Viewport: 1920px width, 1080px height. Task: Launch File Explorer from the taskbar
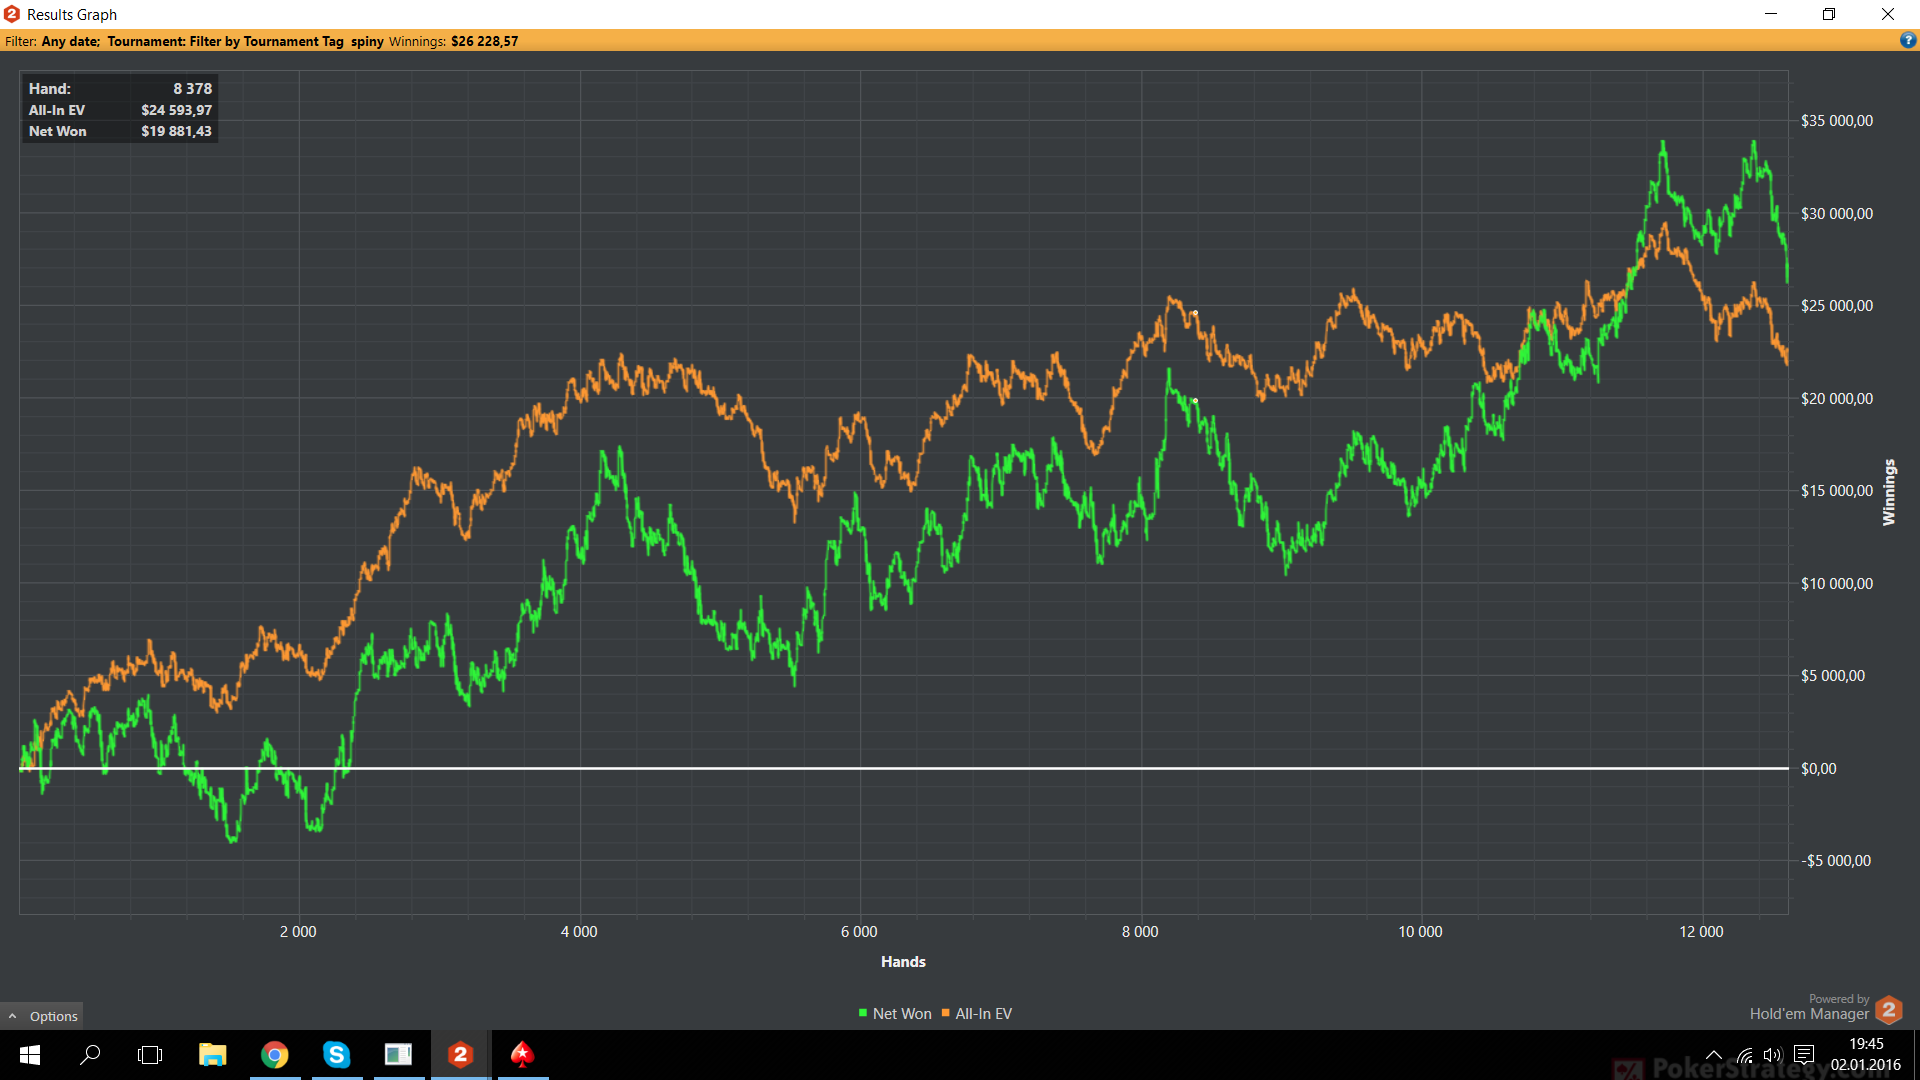click(212, 1055)
